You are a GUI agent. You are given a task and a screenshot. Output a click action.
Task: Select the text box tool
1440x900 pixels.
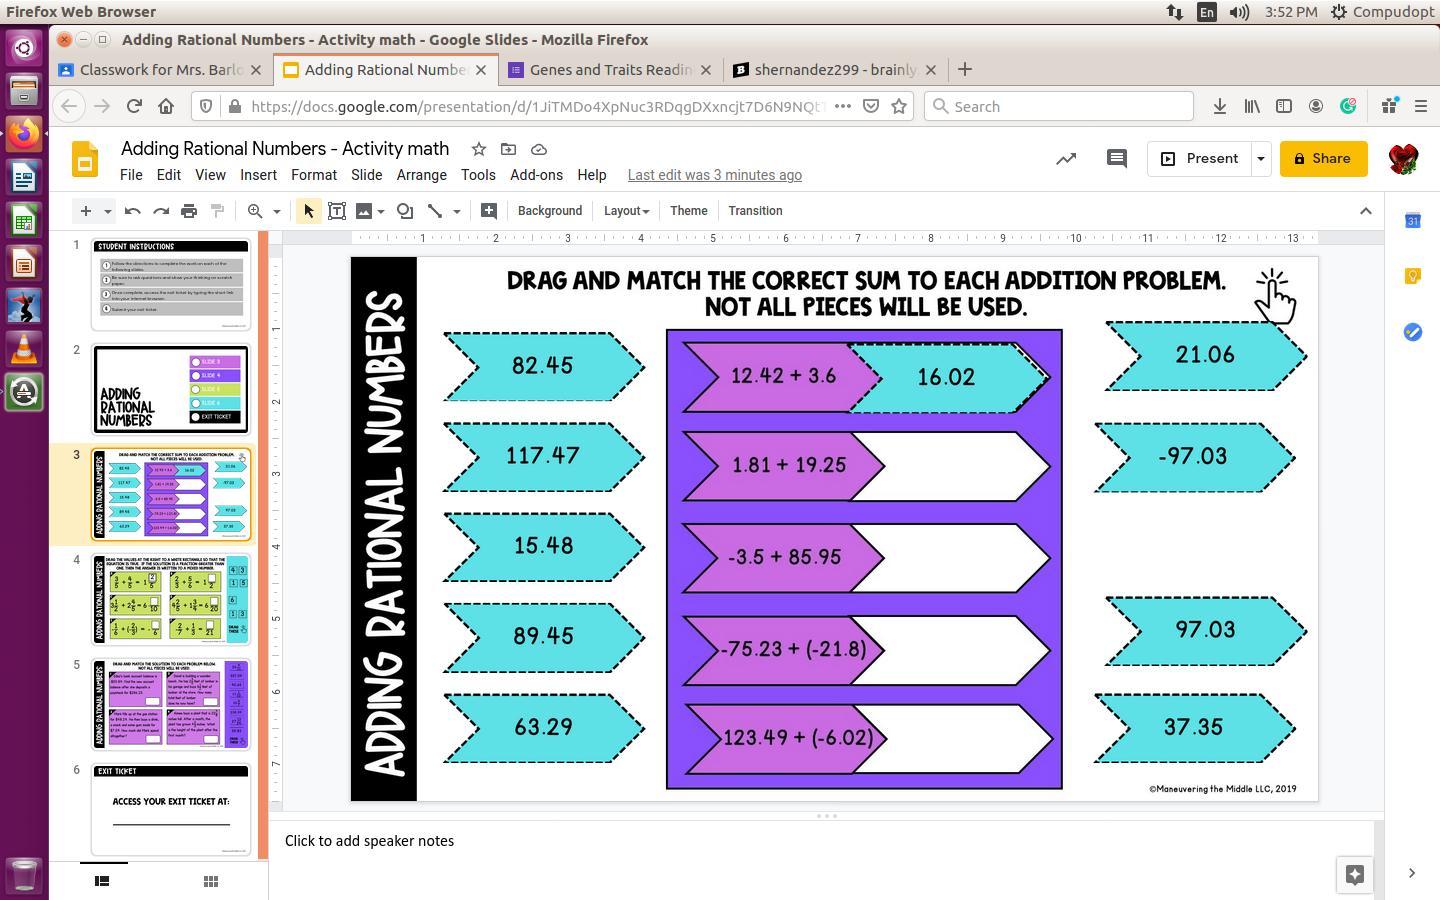[x=337, y=211]
